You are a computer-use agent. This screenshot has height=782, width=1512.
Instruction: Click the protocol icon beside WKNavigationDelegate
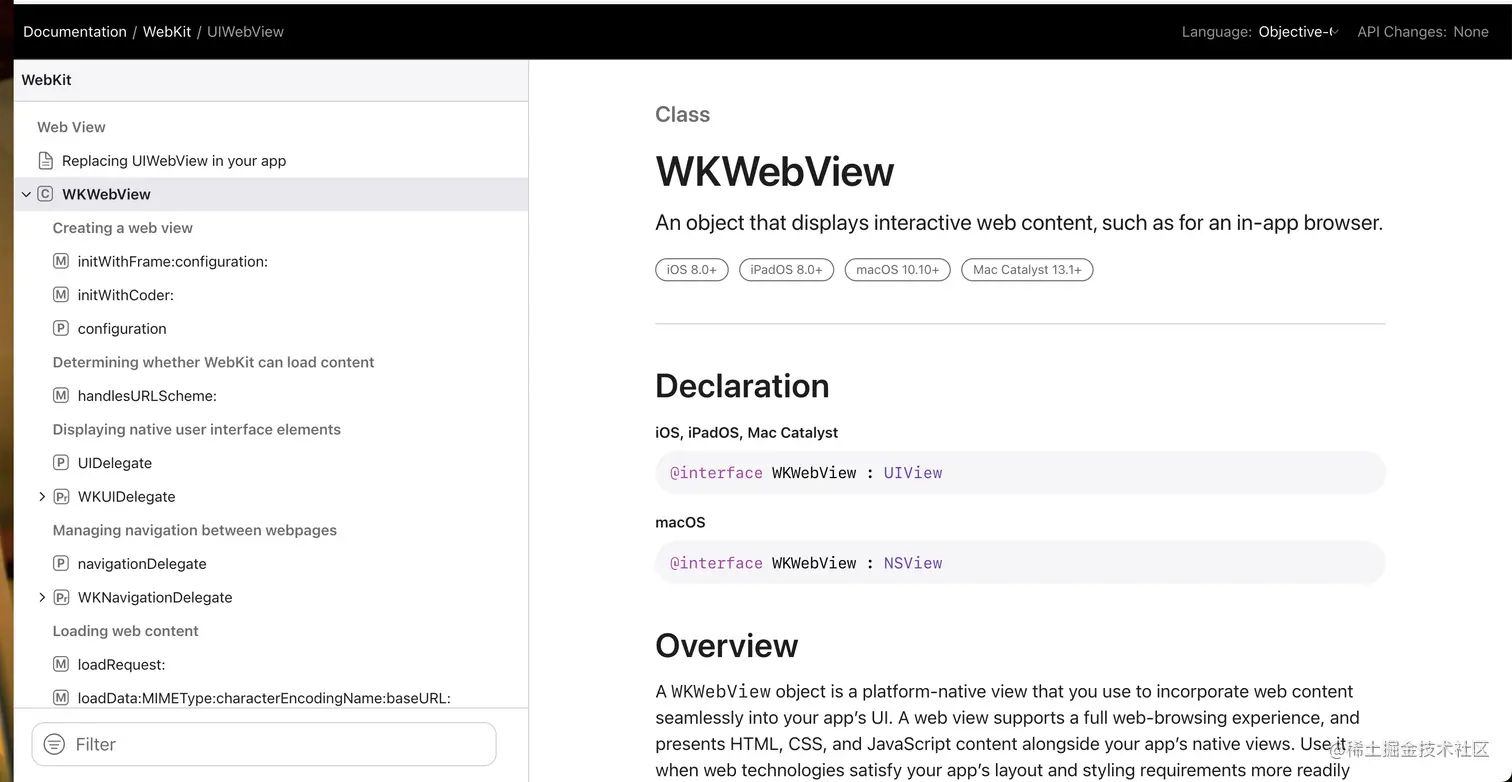(61, 597)
